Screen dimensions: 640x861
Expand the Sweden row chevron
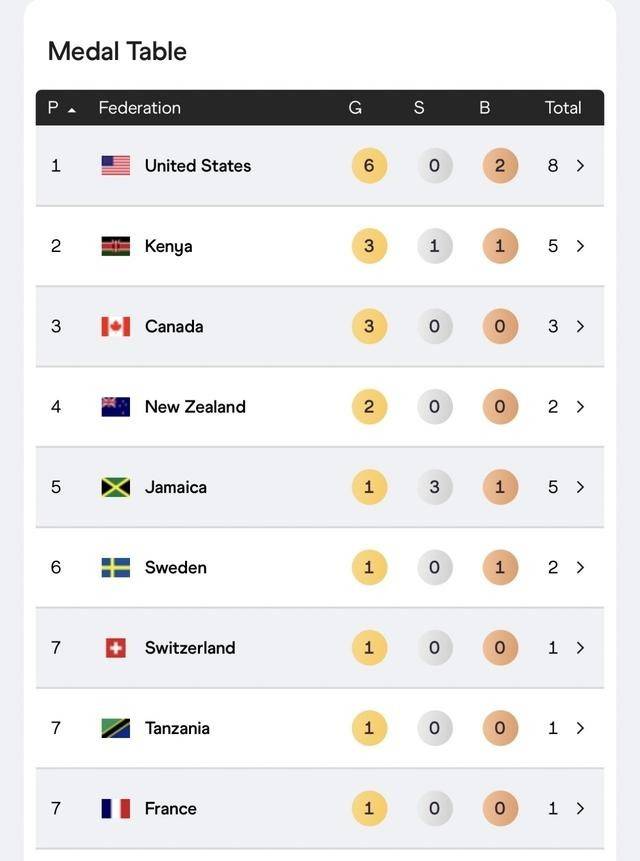coord(580,568)
